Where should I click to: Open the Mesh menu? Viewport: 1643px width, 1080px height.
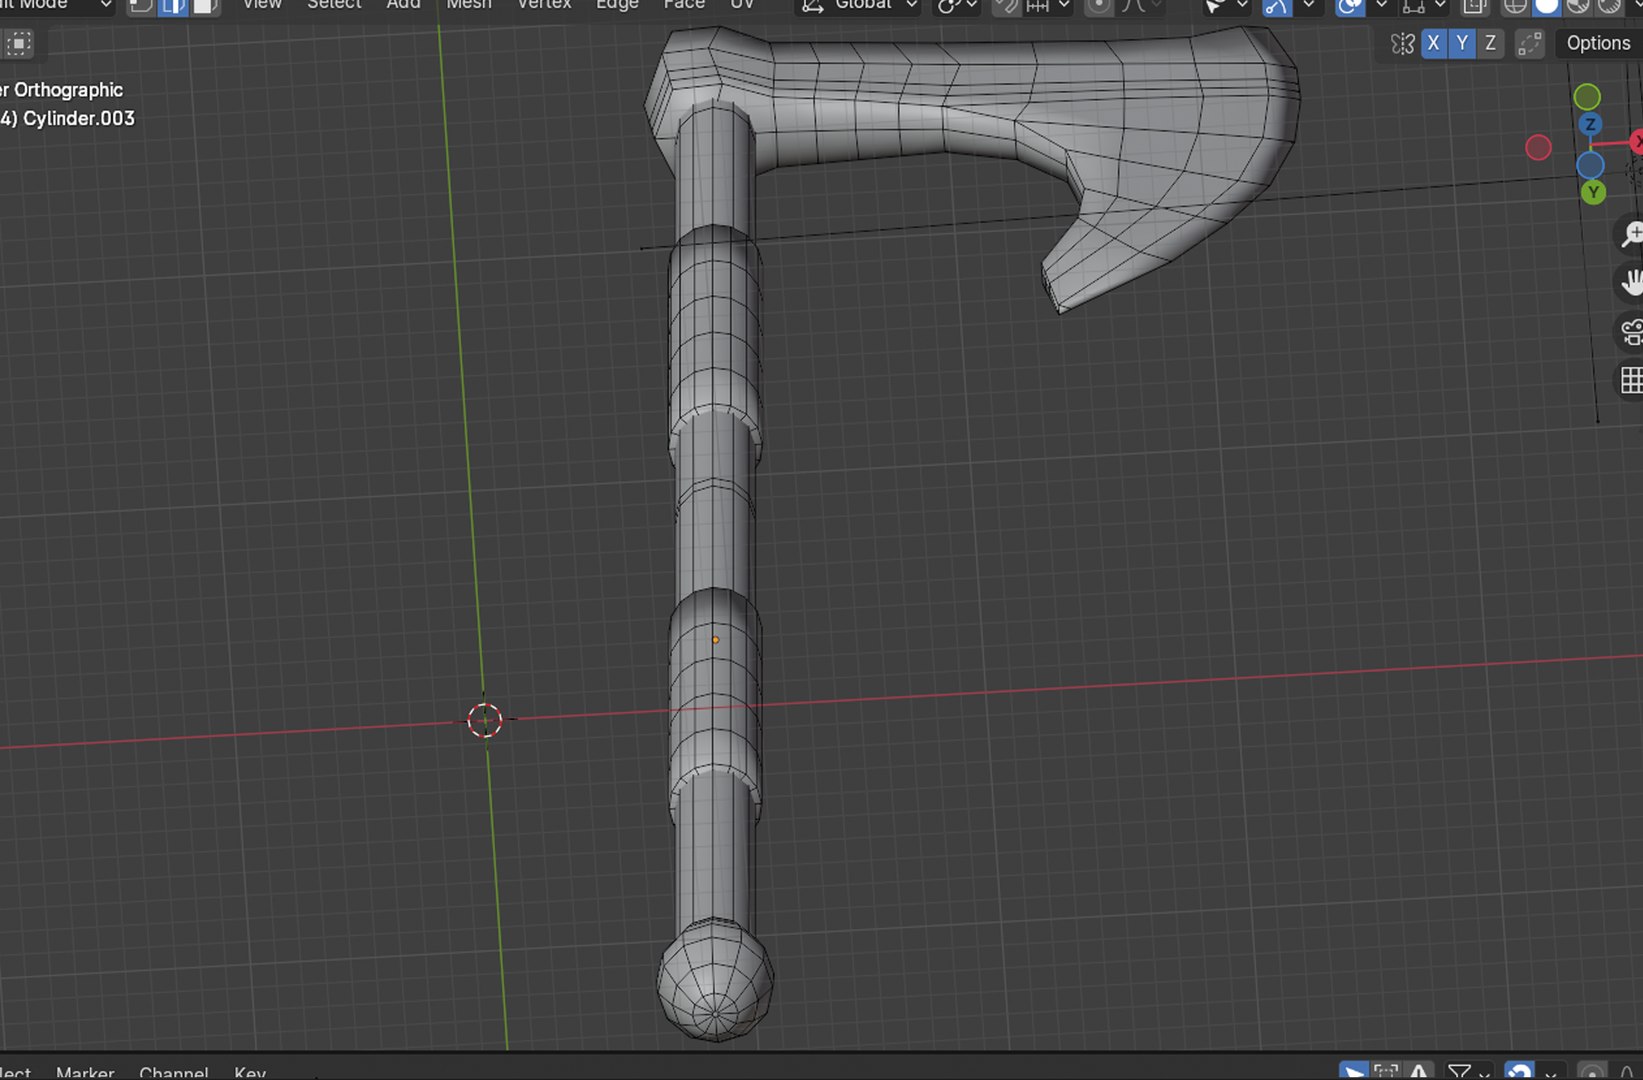[x=469, y=5]
